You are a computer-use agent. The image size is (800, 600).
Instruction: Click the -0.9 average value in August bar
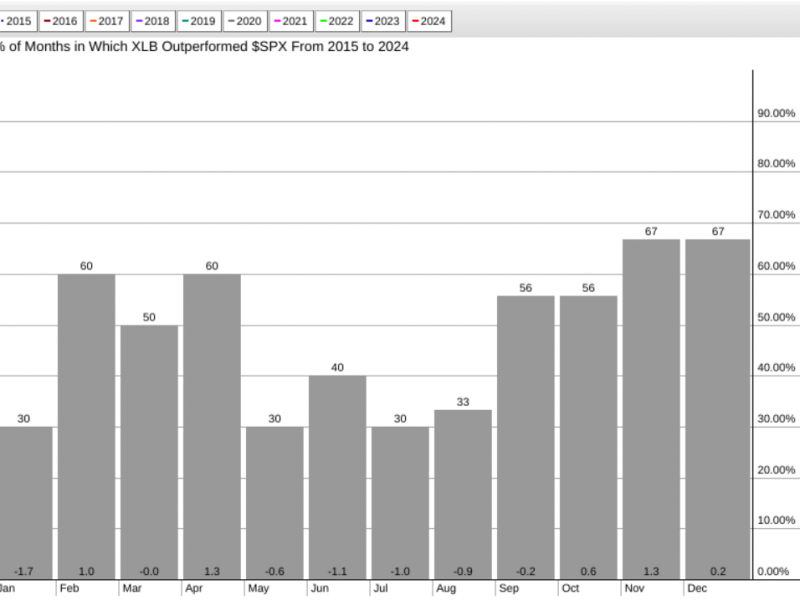[463, 571]
